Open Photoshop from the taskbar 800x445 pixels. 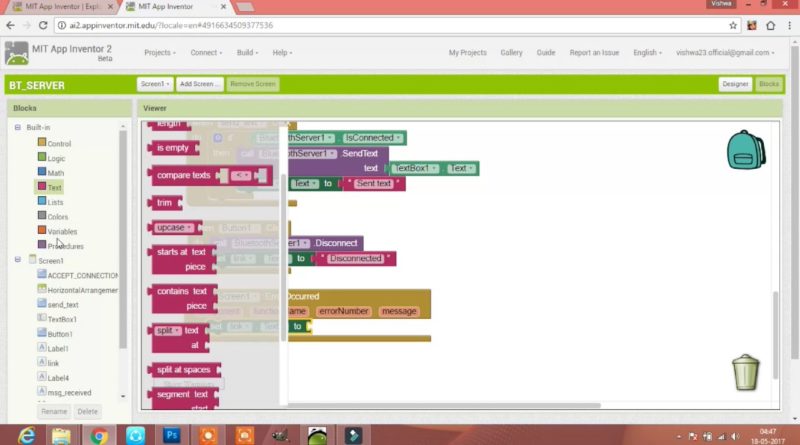(x=171, y=435)
